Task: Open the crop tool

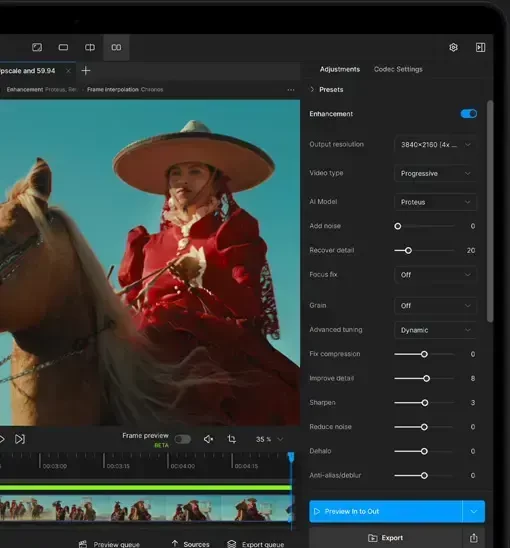Action: 232,439
